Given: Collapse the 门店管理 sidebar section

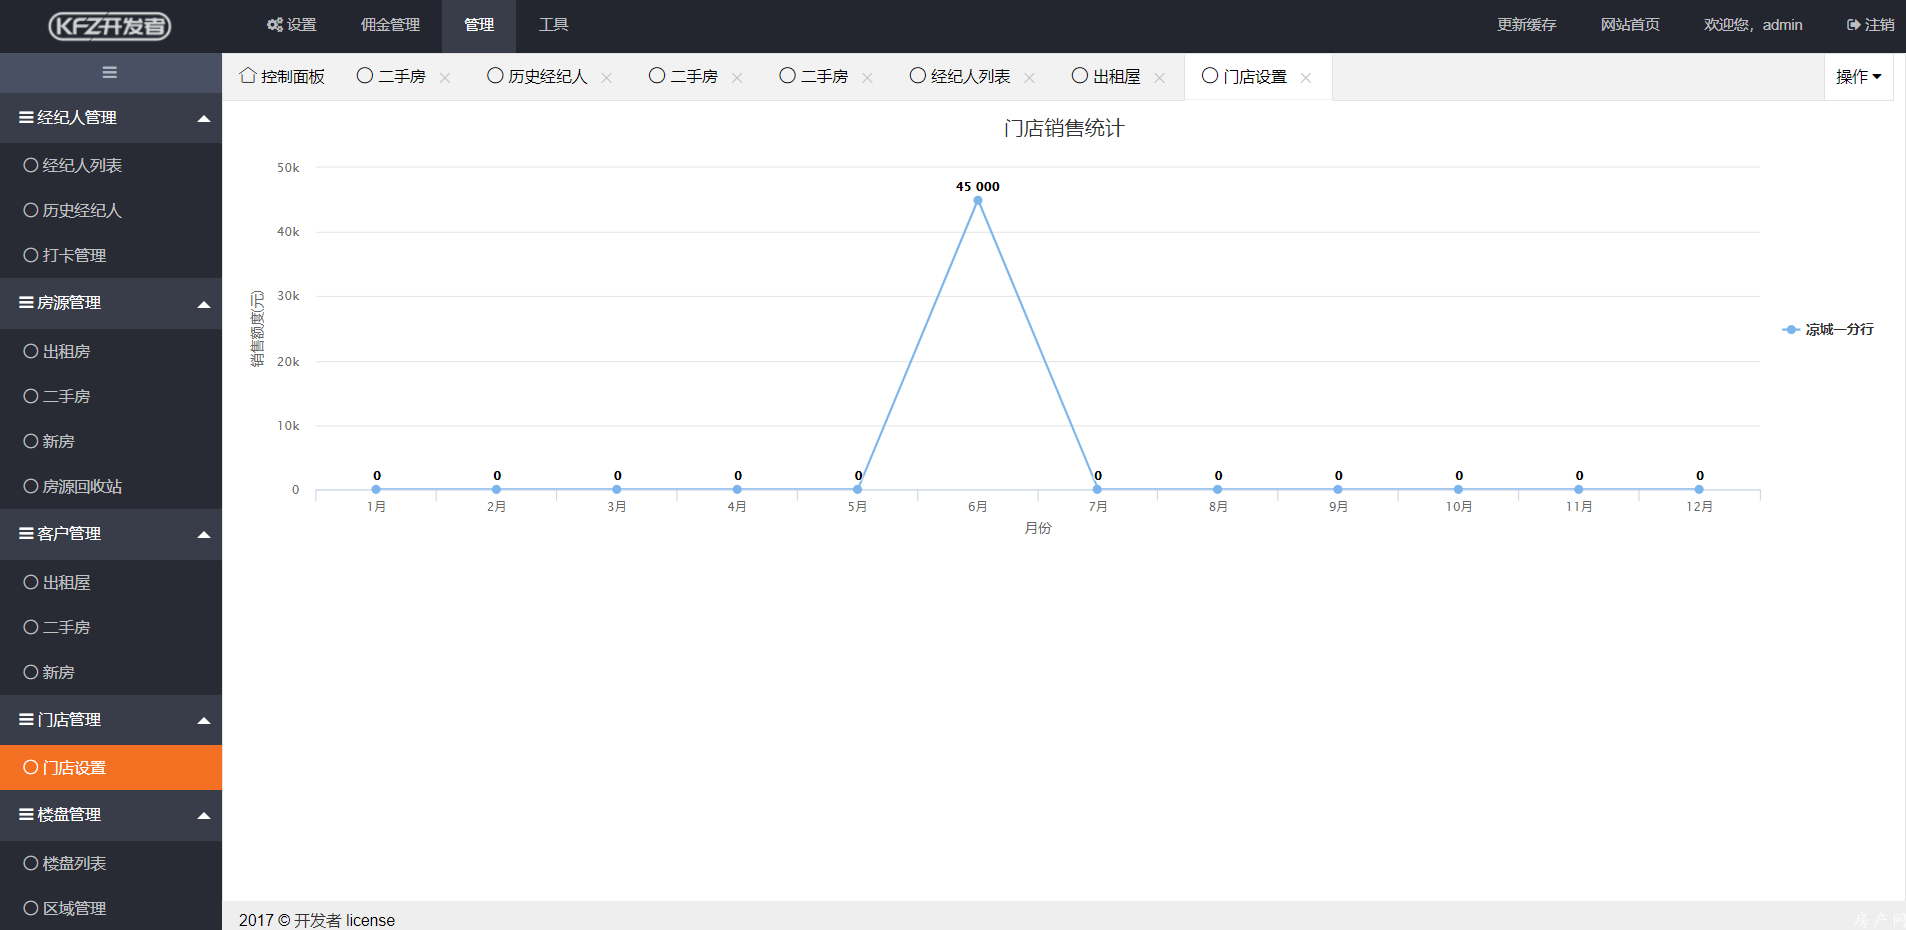Looking at the screenshot, I should click(111, 720).
